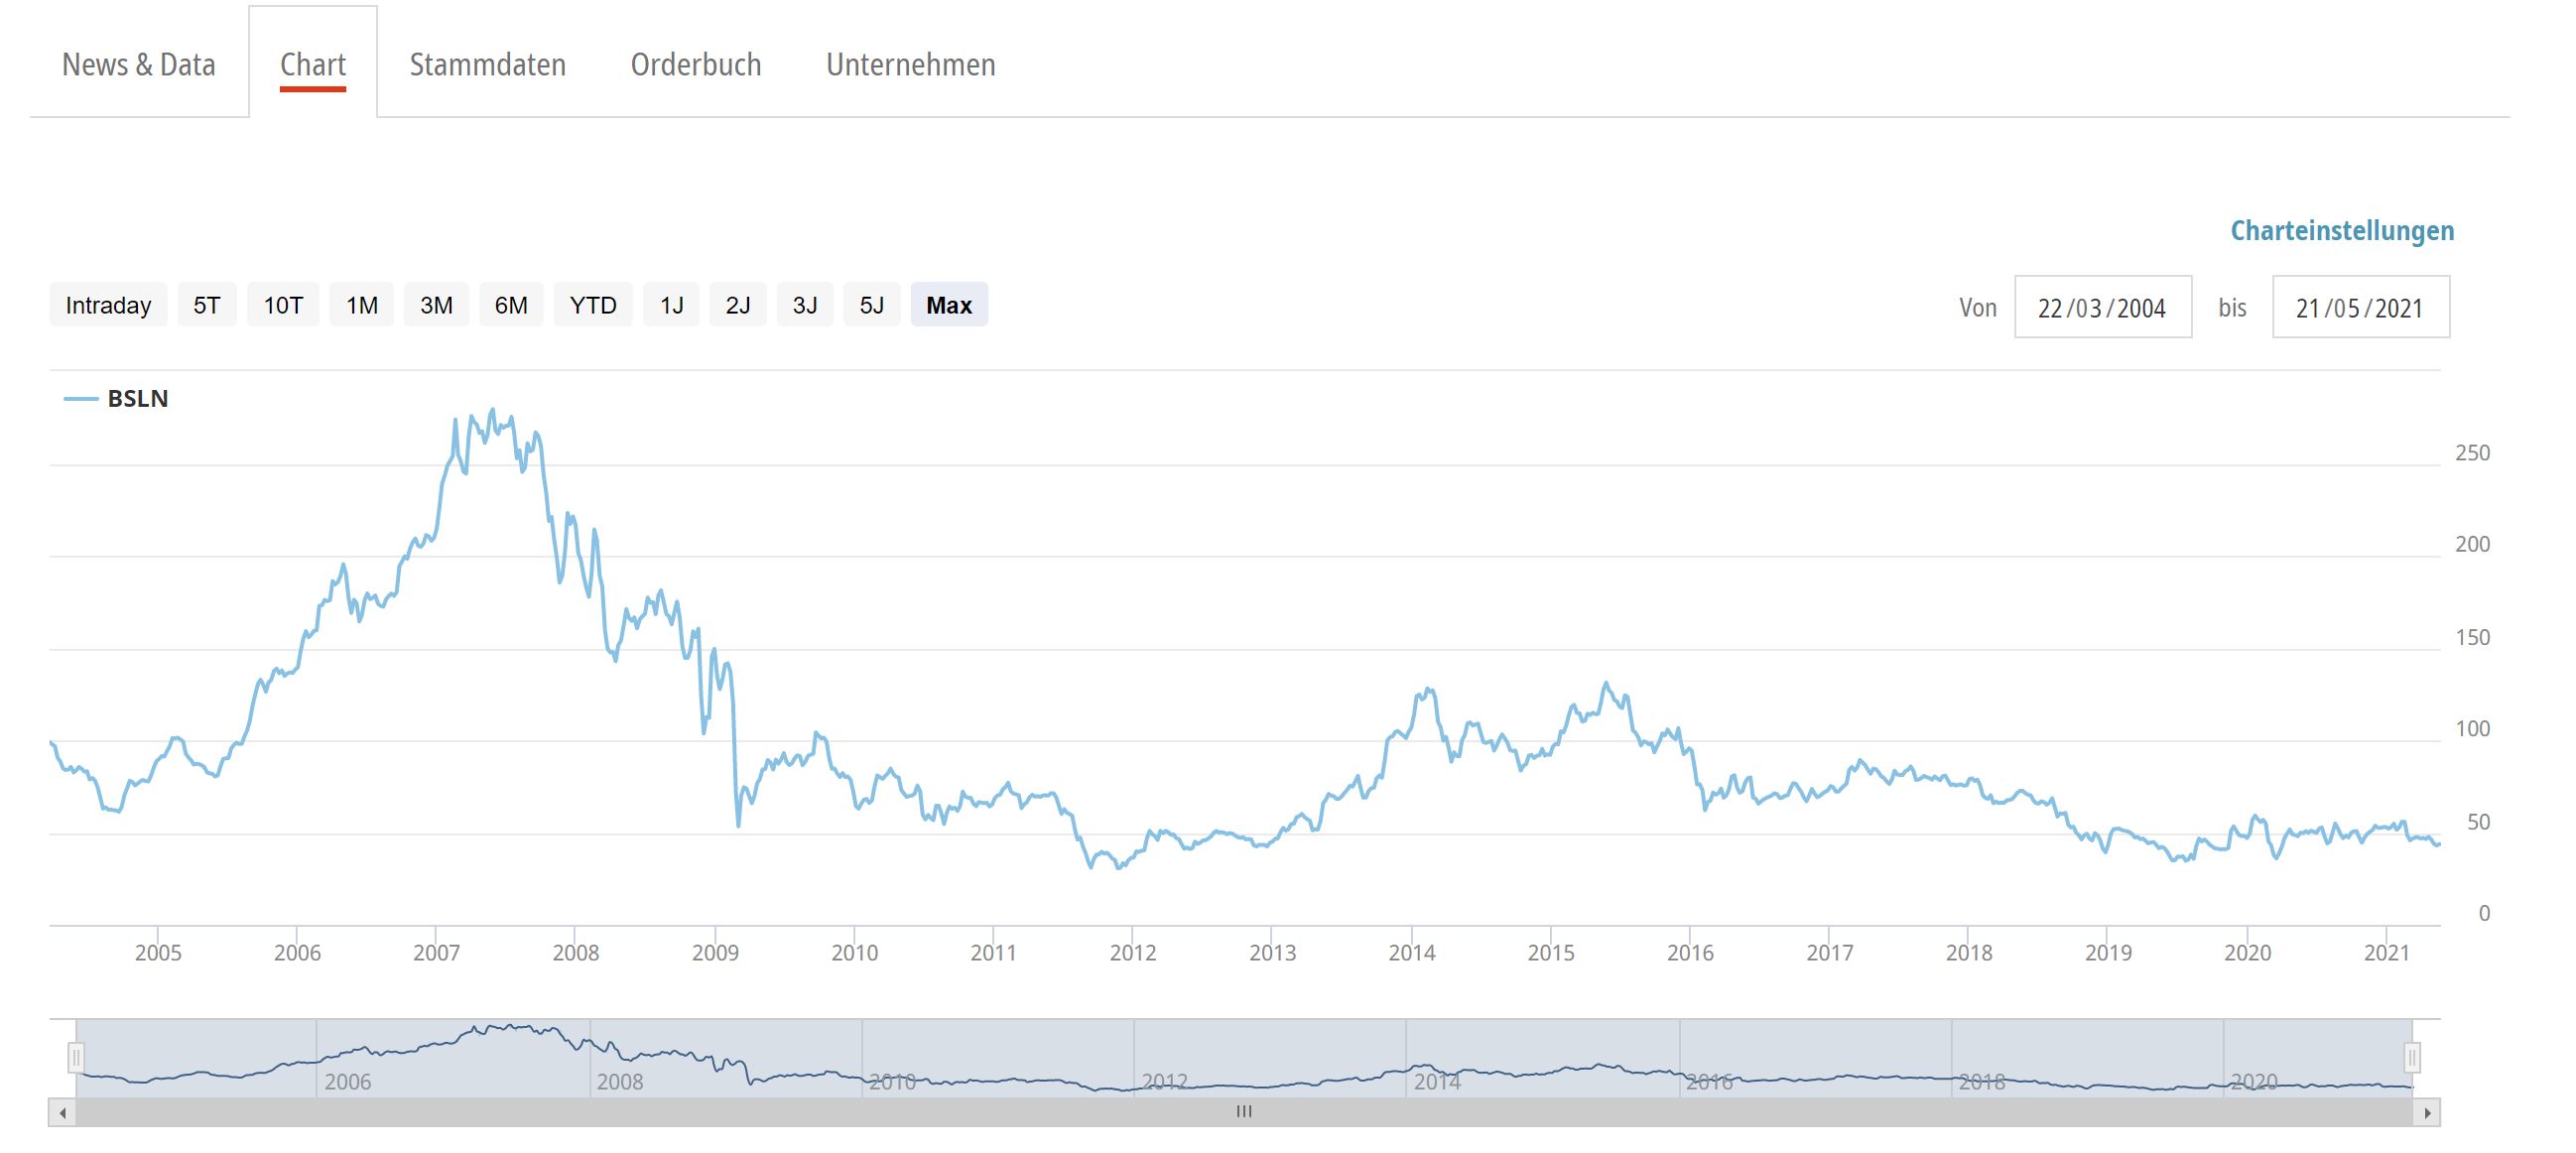This screenshot has height=1153, width=2576.
Task: Select the Max time range
Action: (x=948, y=305)
